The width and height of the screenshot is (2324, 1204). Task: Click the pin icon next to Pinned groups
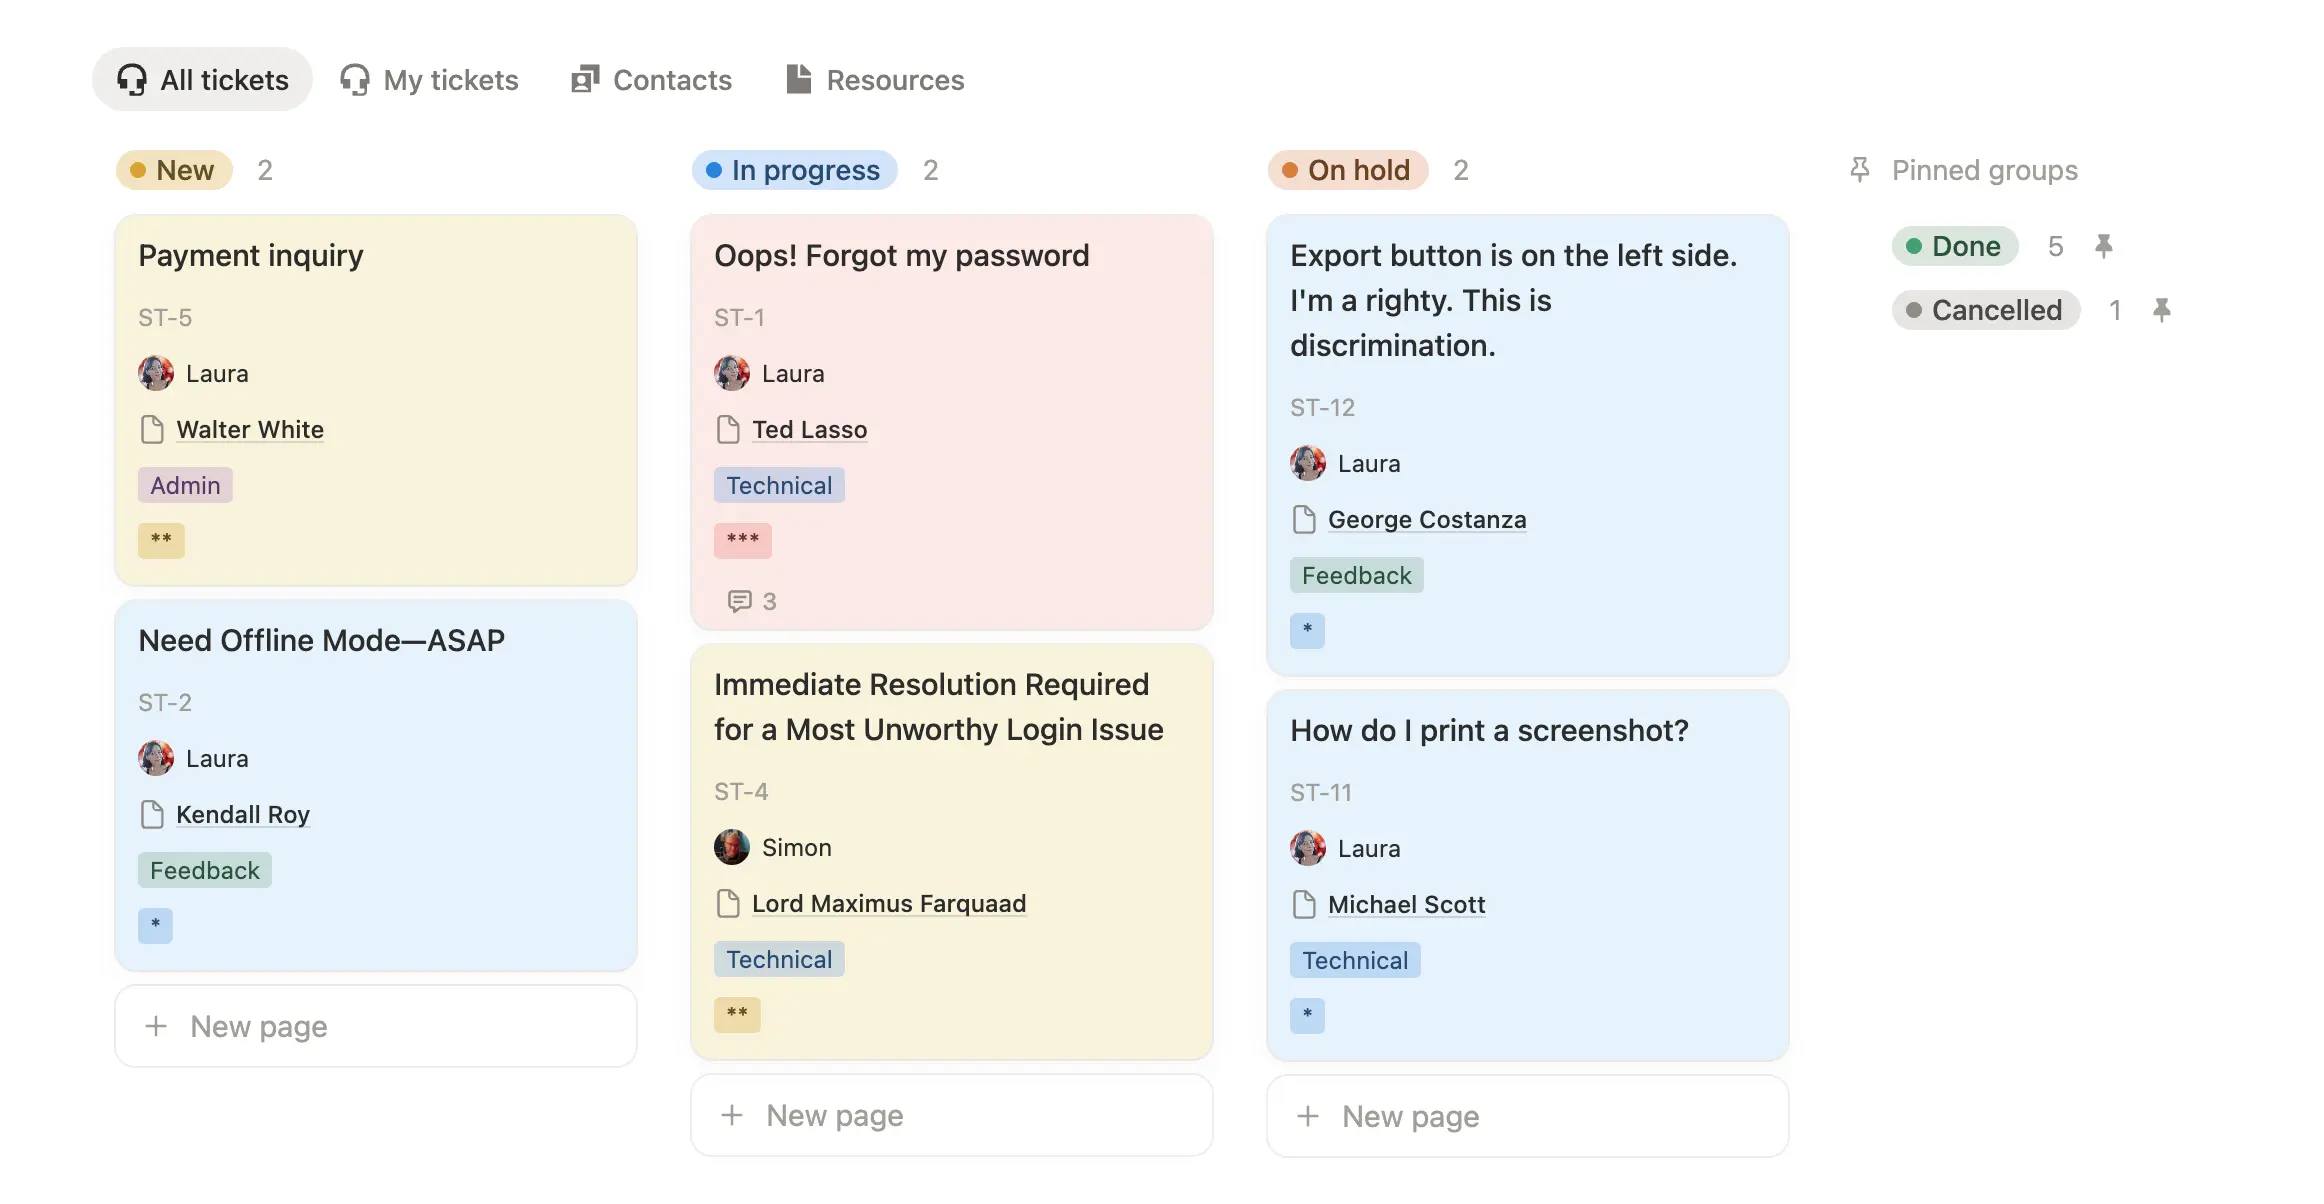tap(1858, 170)
